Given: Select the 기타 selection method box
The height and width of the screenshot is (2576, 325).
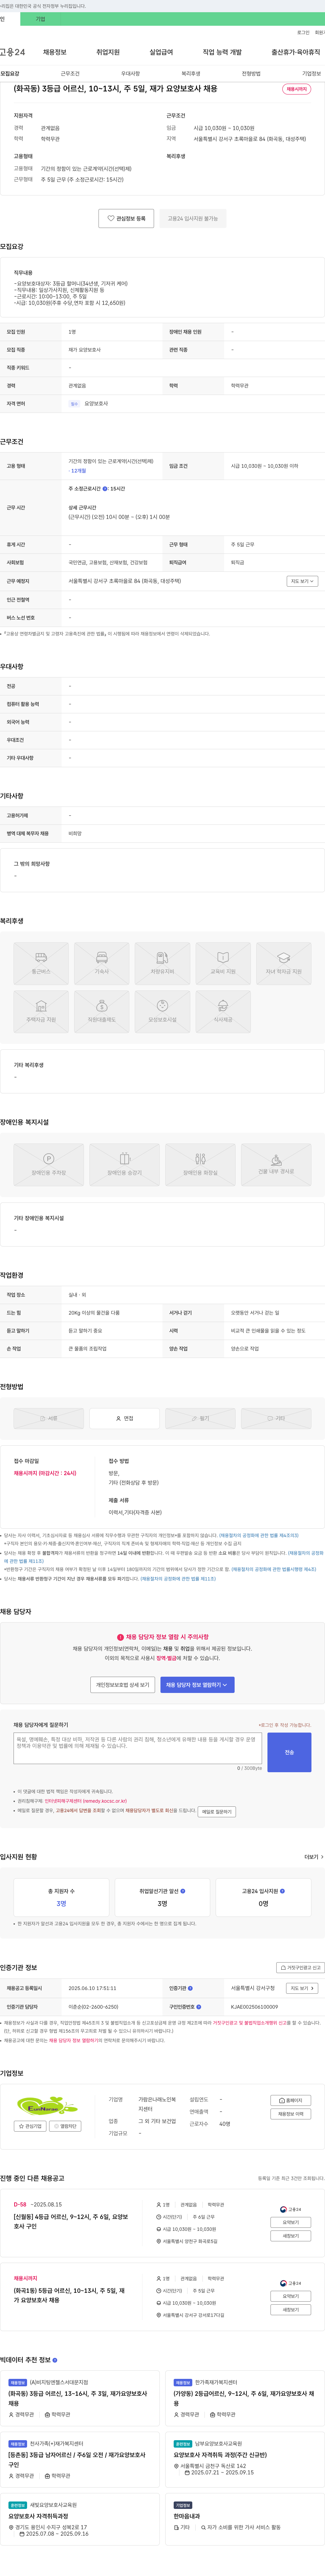Looking at the screenshot, I should [276, 1418].
